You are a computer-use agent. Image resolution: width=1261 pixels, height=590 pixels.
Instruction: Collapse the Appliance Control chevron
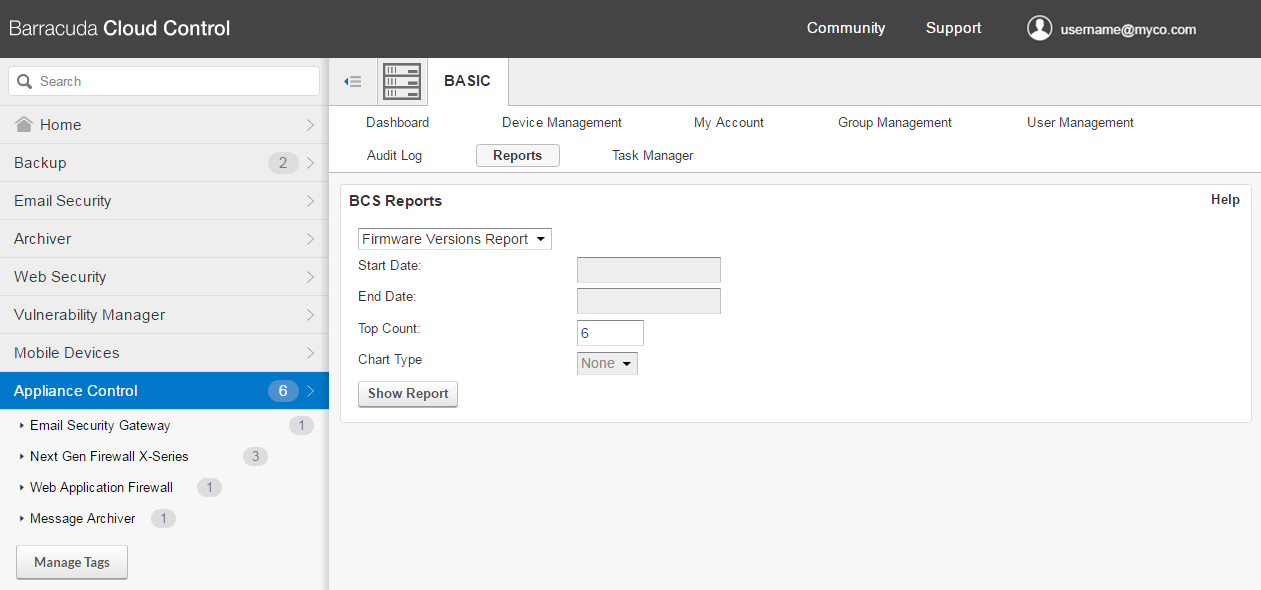click(x=310, y=391)
